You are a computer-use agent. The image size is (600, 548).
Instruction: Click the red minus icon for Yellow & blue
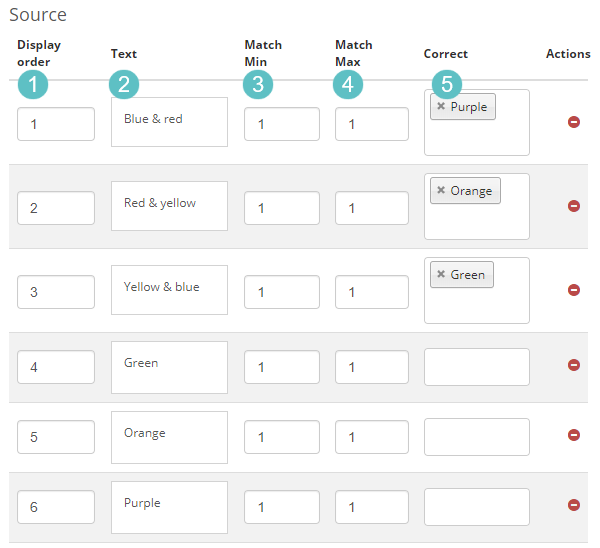(574, 290)
